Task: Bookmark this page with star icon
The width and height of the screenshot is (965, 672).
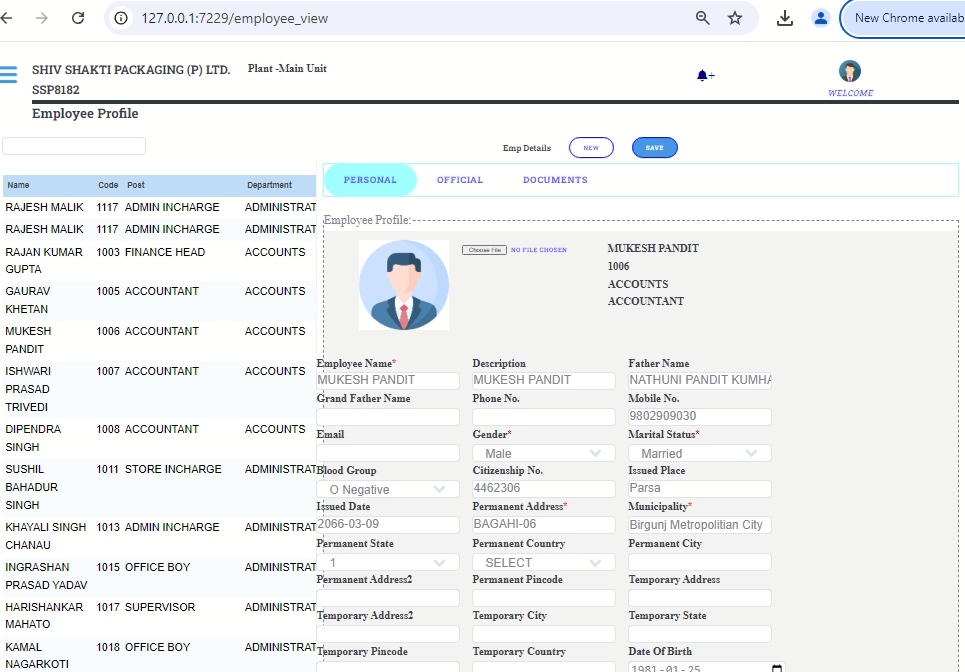Action: (735, 18)
